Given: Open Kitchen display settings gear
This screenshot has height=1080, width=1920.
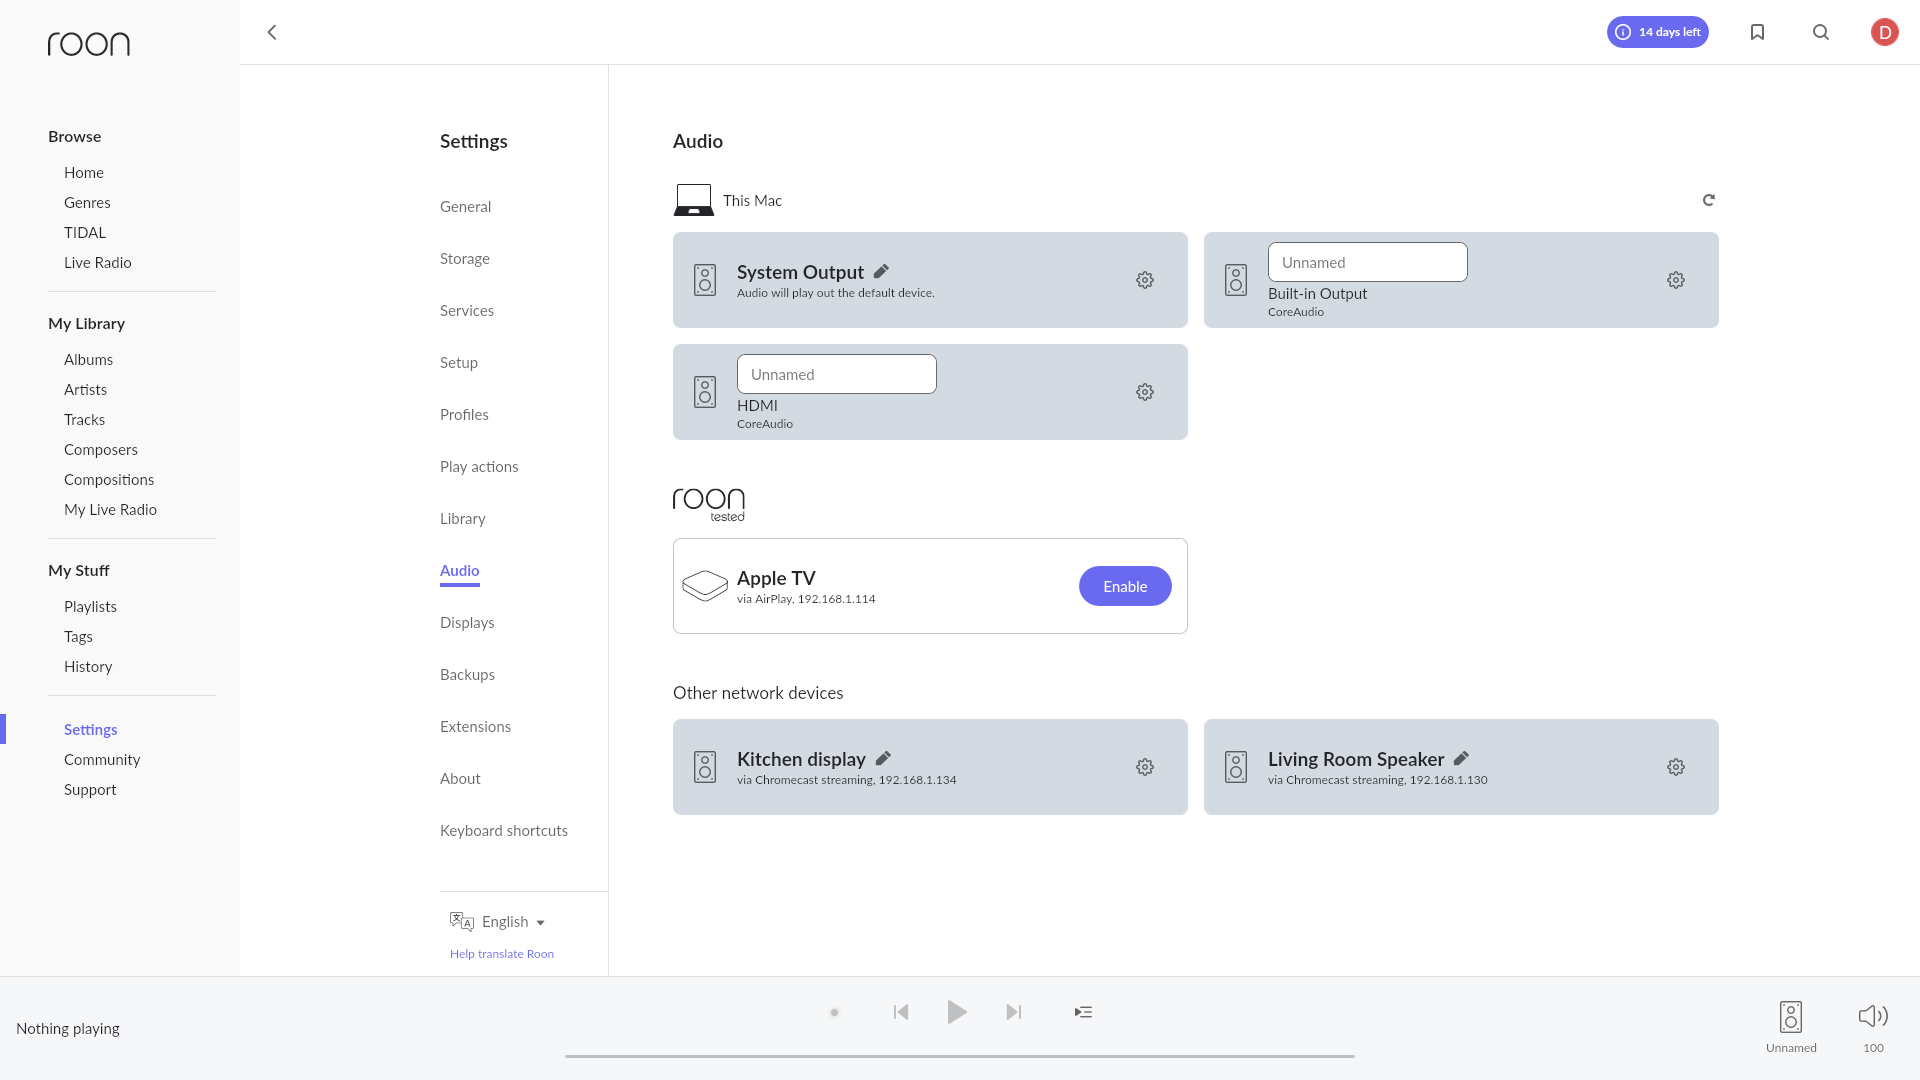Looking at the screenshot, I should (1145, 767).
